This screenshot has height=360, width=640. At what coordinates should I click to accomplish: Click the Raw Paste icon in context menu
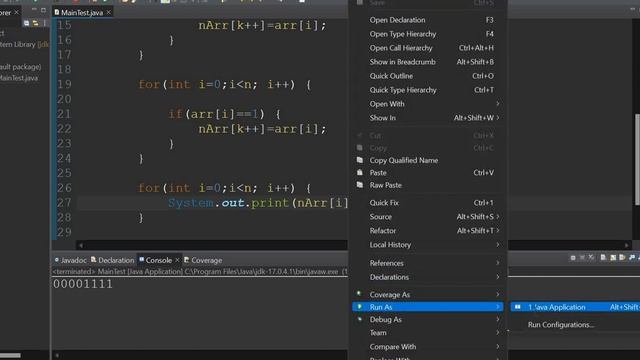pyautogui.click(x=360, y=185)
